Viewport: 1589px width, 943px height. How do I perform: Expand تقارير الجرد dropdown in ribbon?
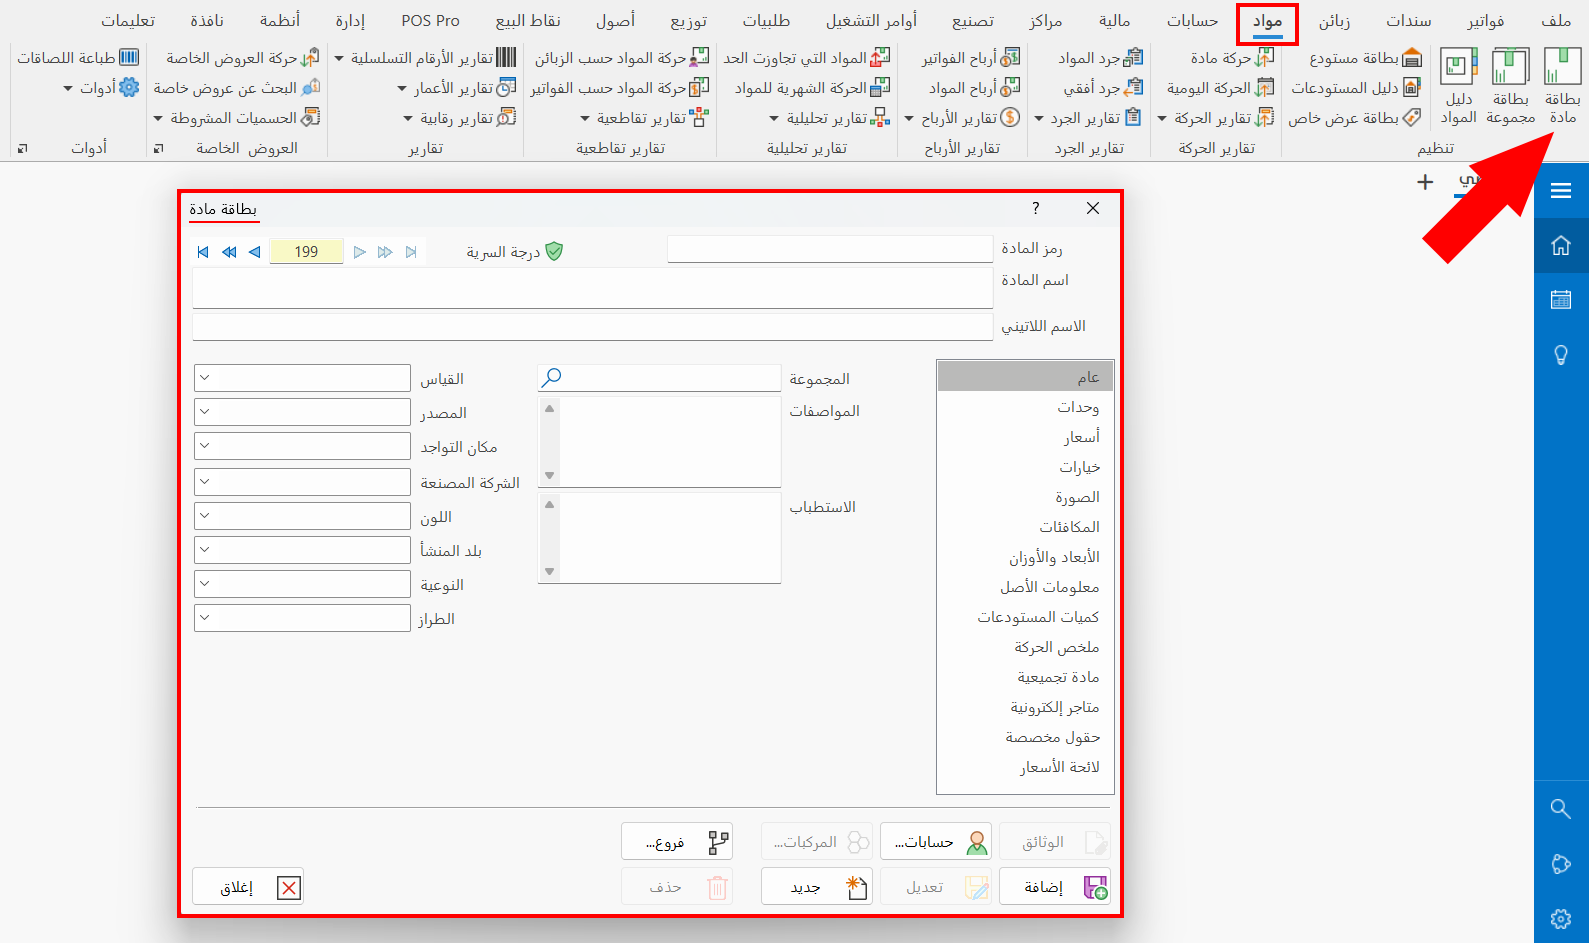coord(1088,118)
